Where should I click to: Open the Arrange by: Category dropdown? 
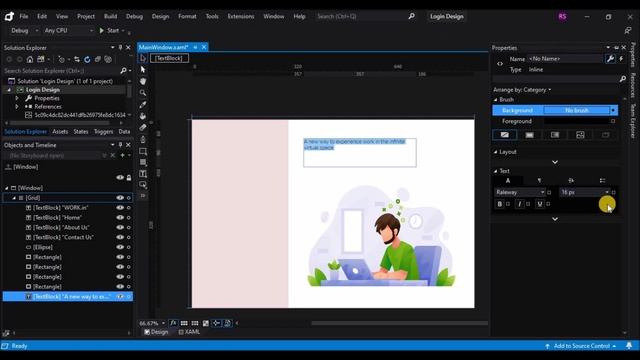point(522,90)
